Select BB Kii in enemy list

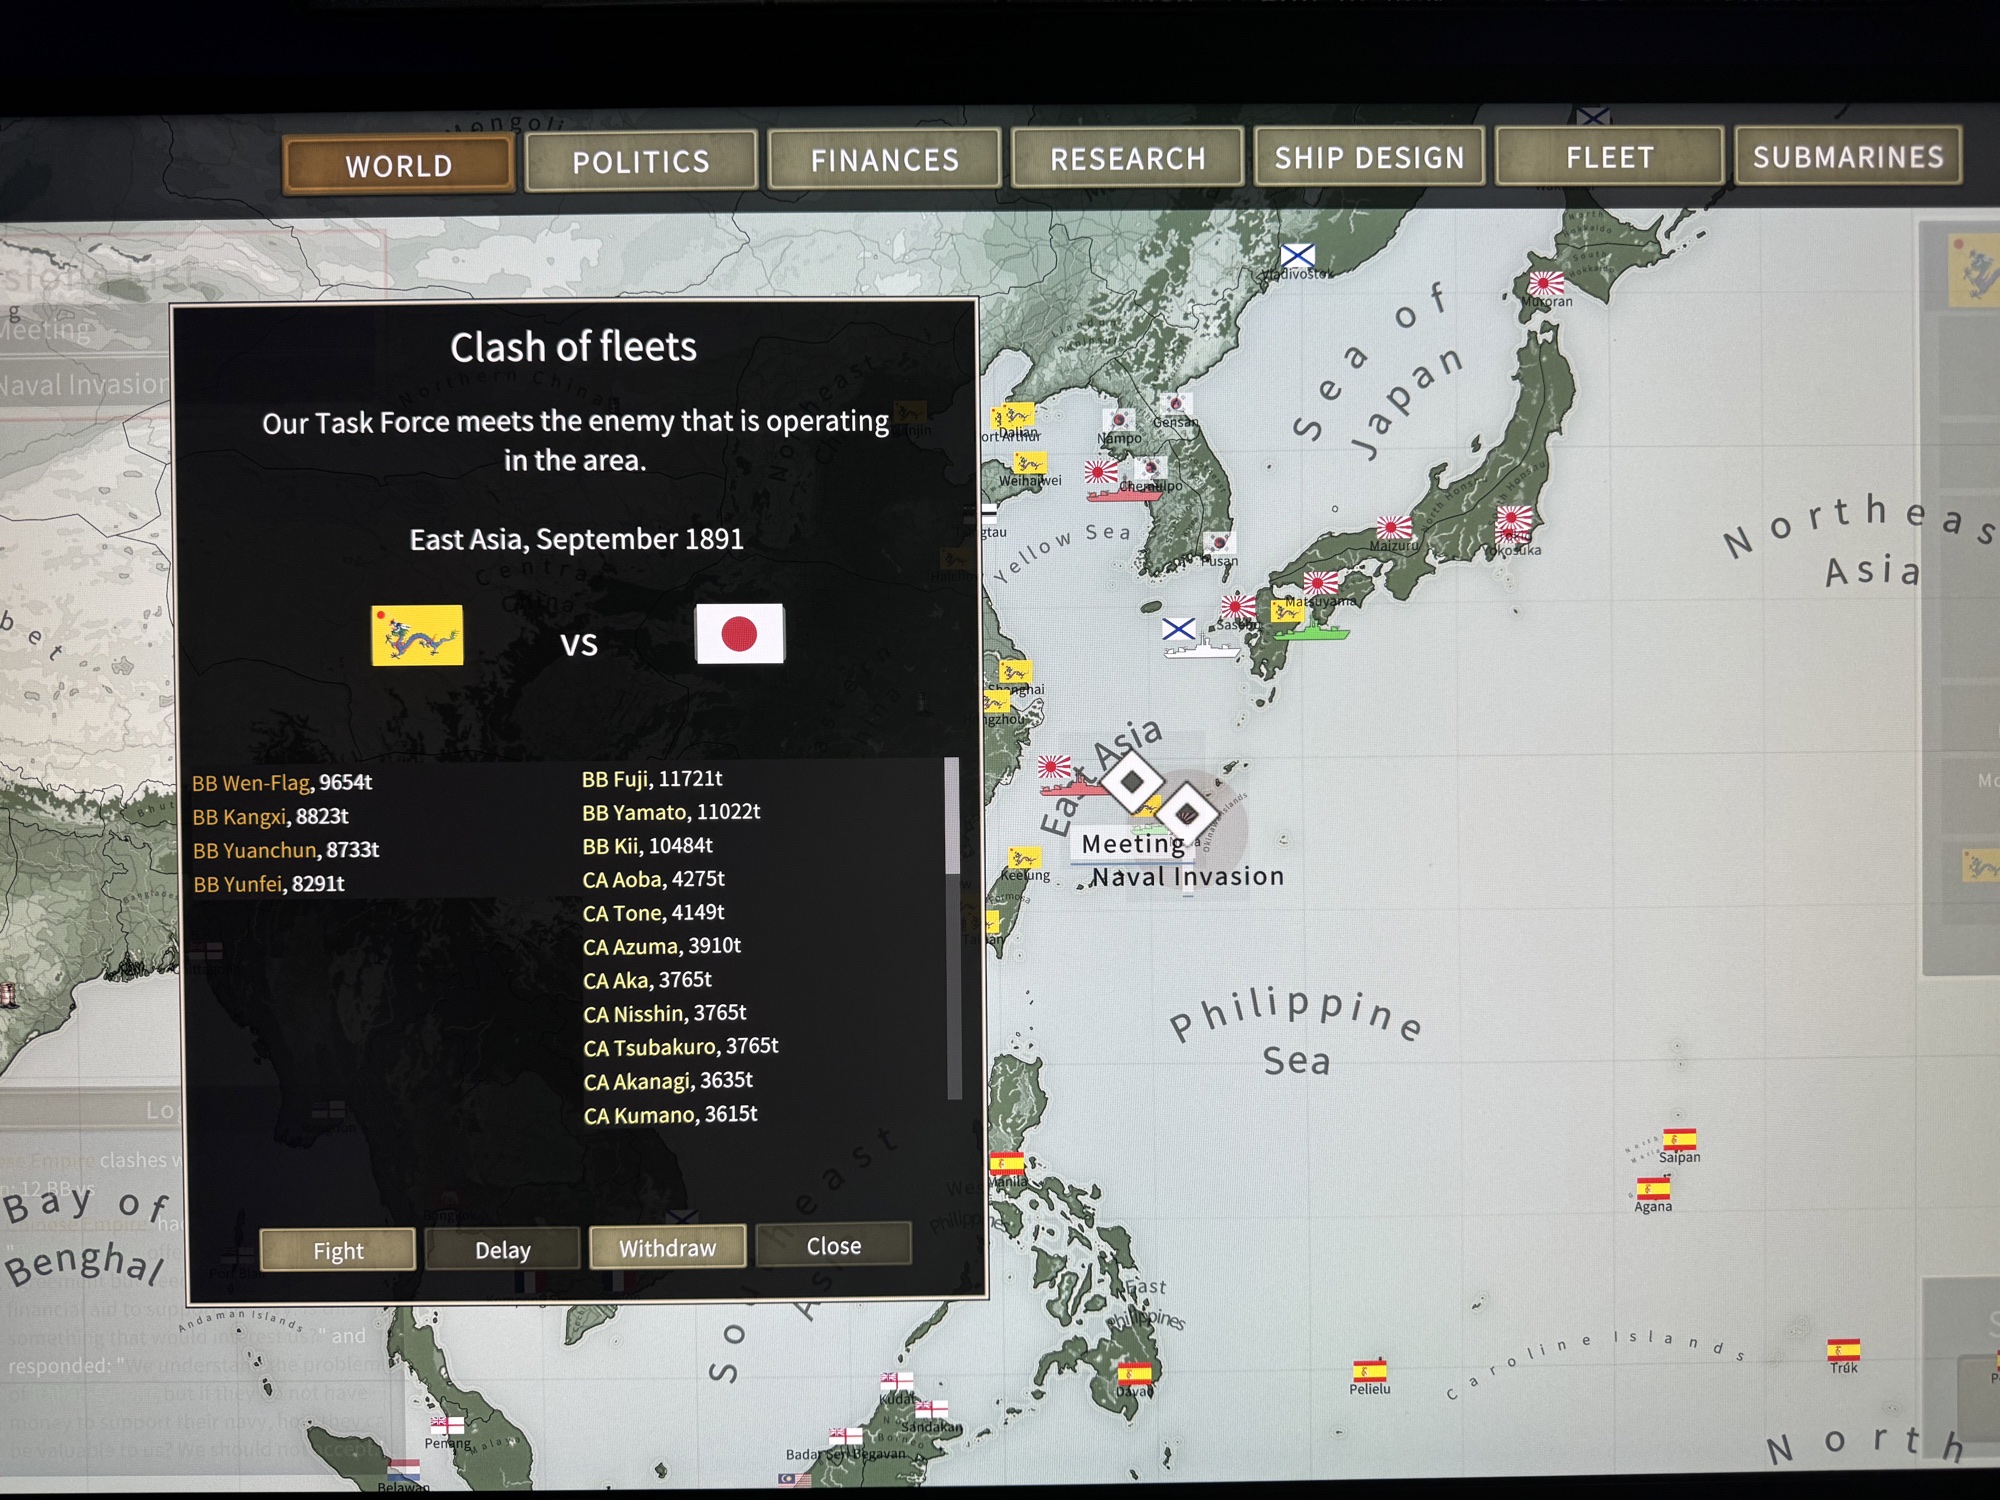tap(647, 846)
